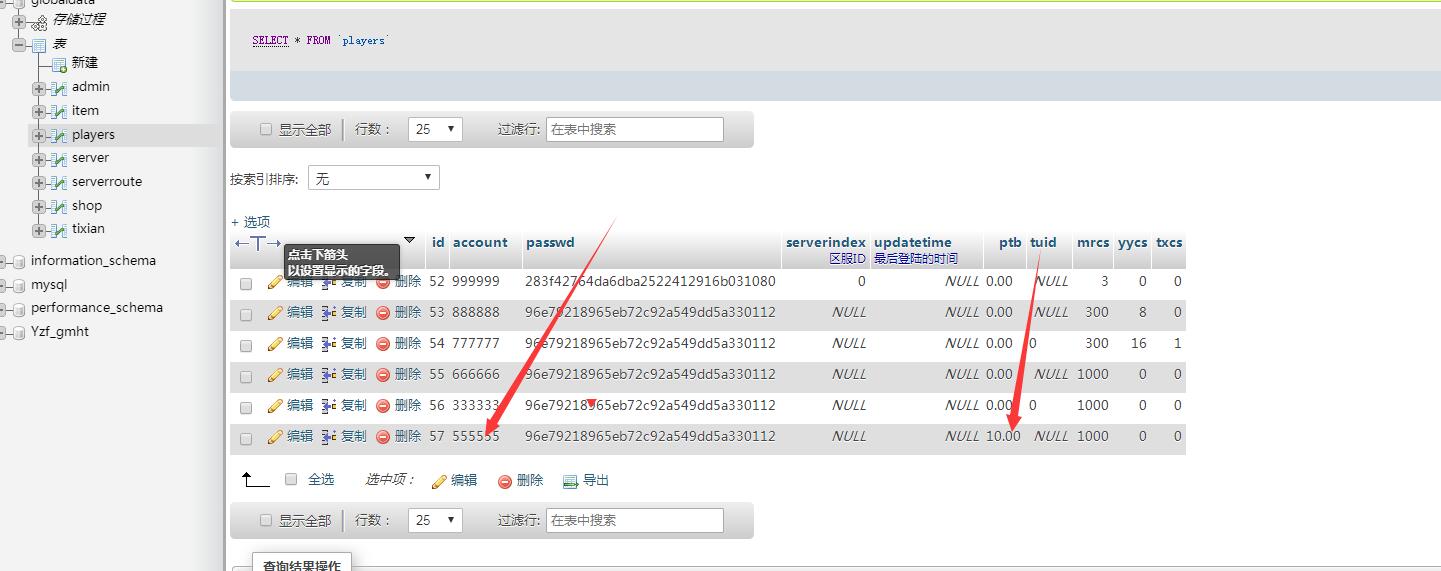Click the edit pencil icon for account 999999
1441x571 pixels.
(275, 283)
